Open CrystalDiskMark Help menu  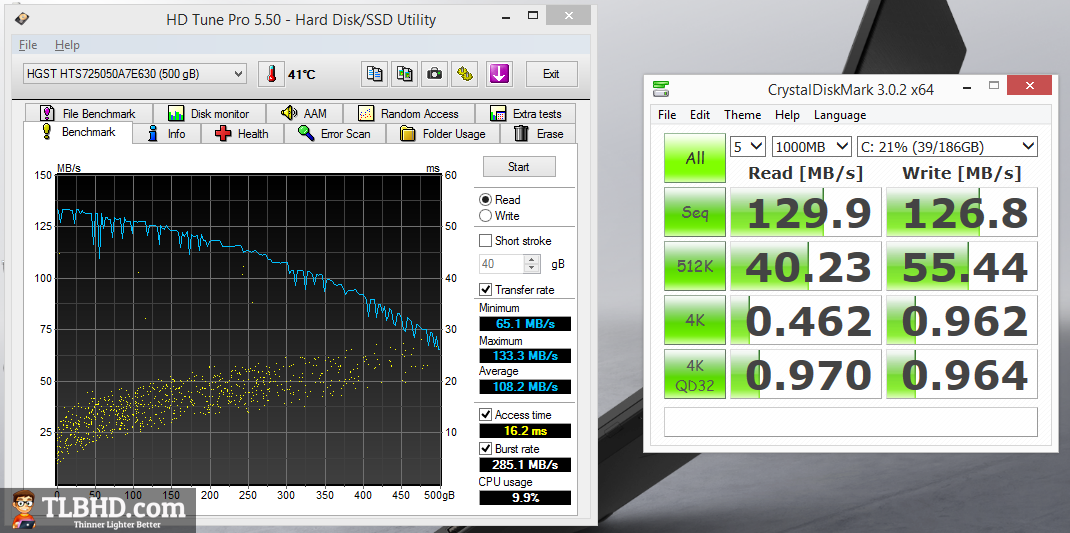(x=787, y=115)
